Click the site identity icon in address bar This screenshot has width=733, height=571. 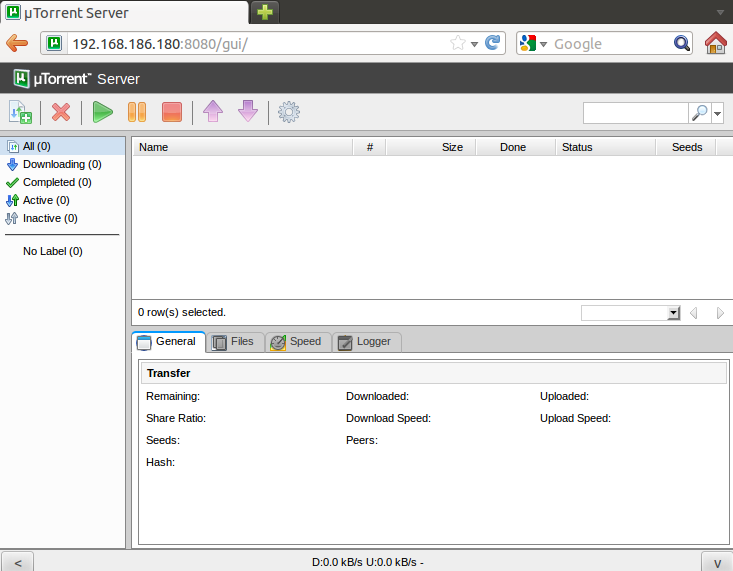click(x=54, y=43)
